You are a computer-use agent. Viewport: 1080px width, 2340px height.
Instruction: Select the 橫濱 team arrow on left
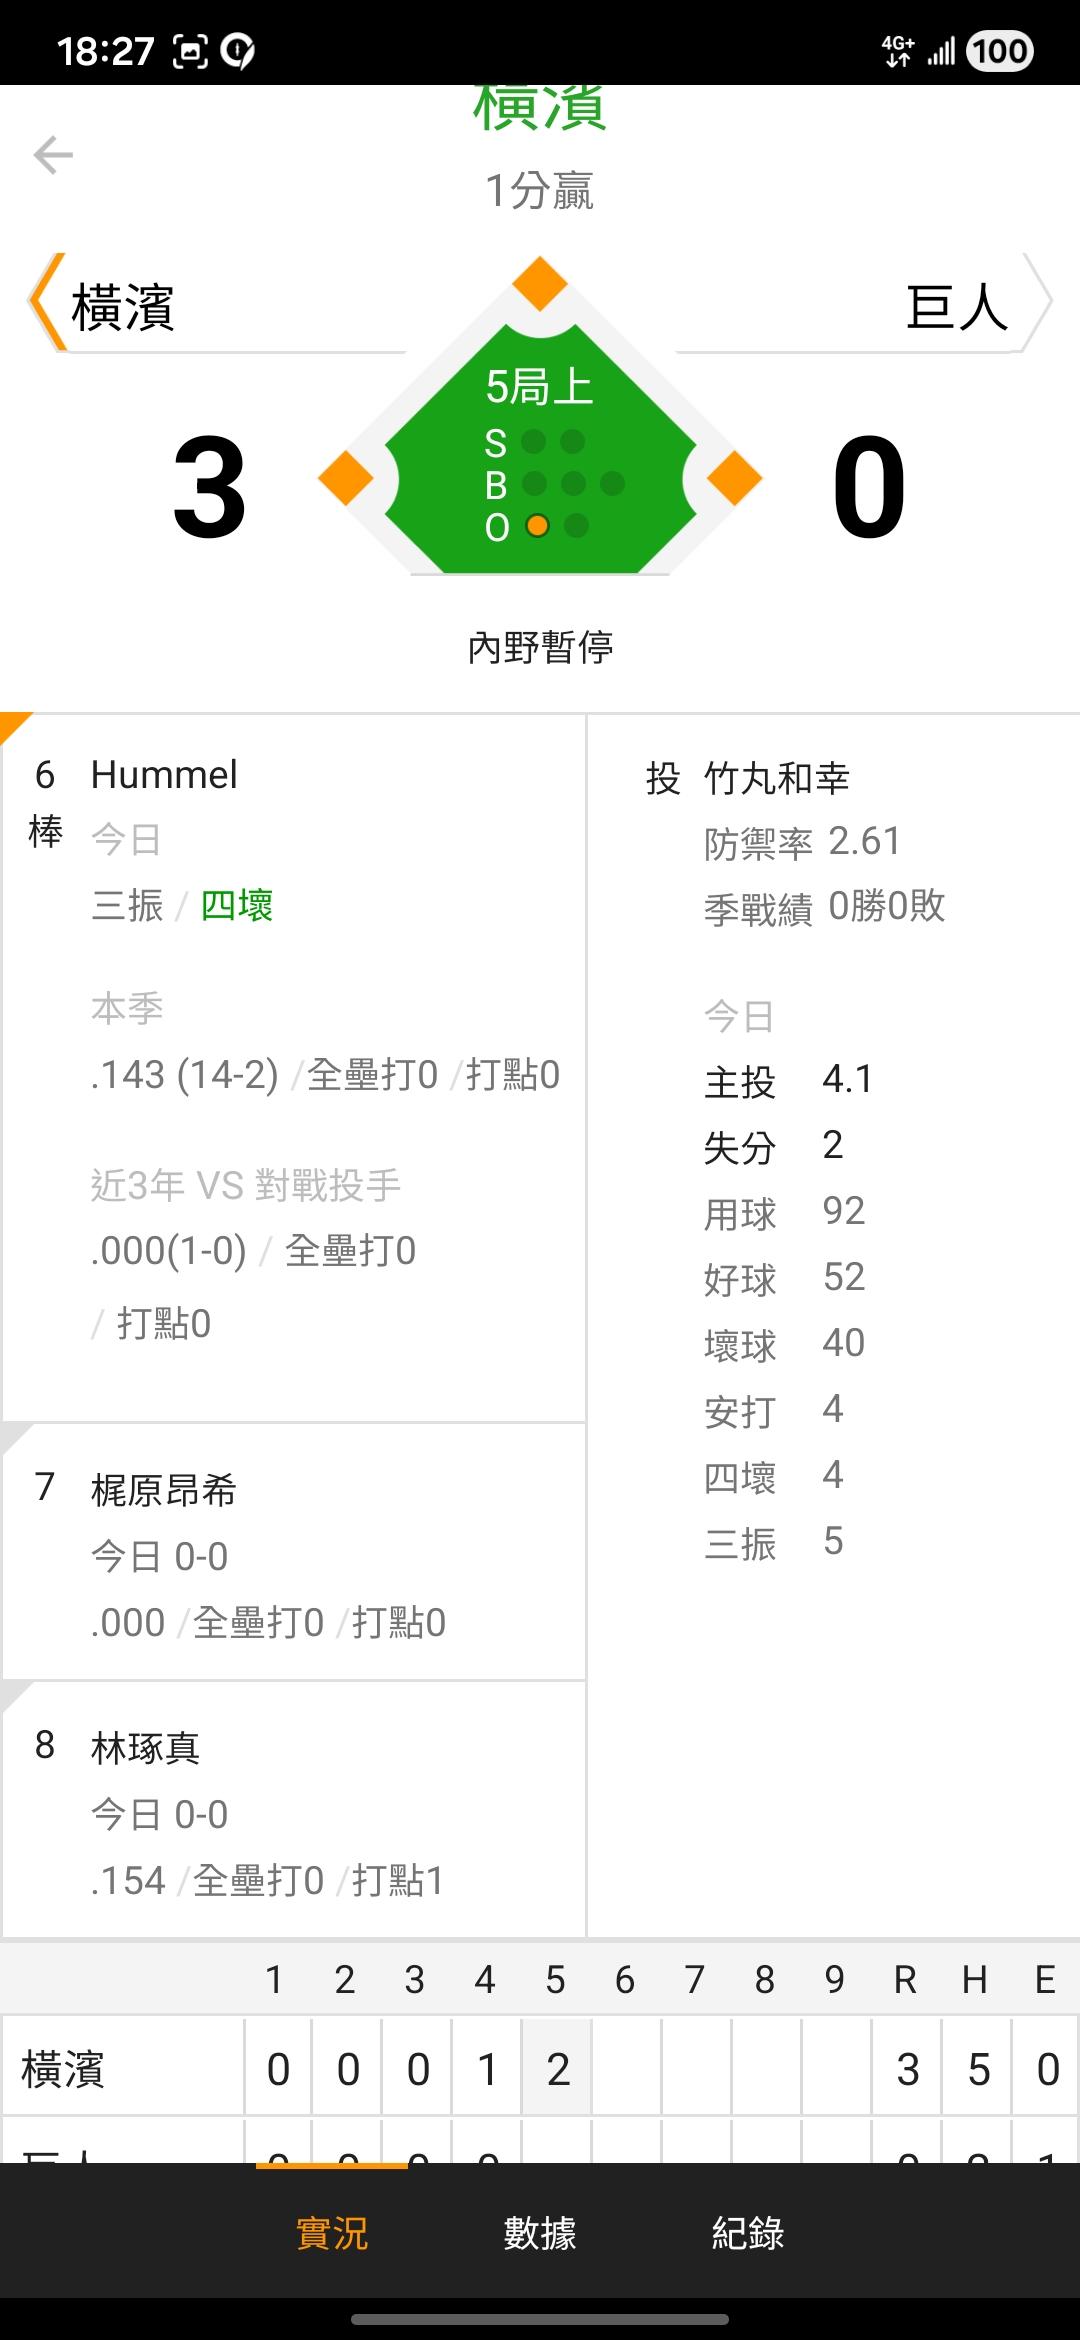point(46,302)
